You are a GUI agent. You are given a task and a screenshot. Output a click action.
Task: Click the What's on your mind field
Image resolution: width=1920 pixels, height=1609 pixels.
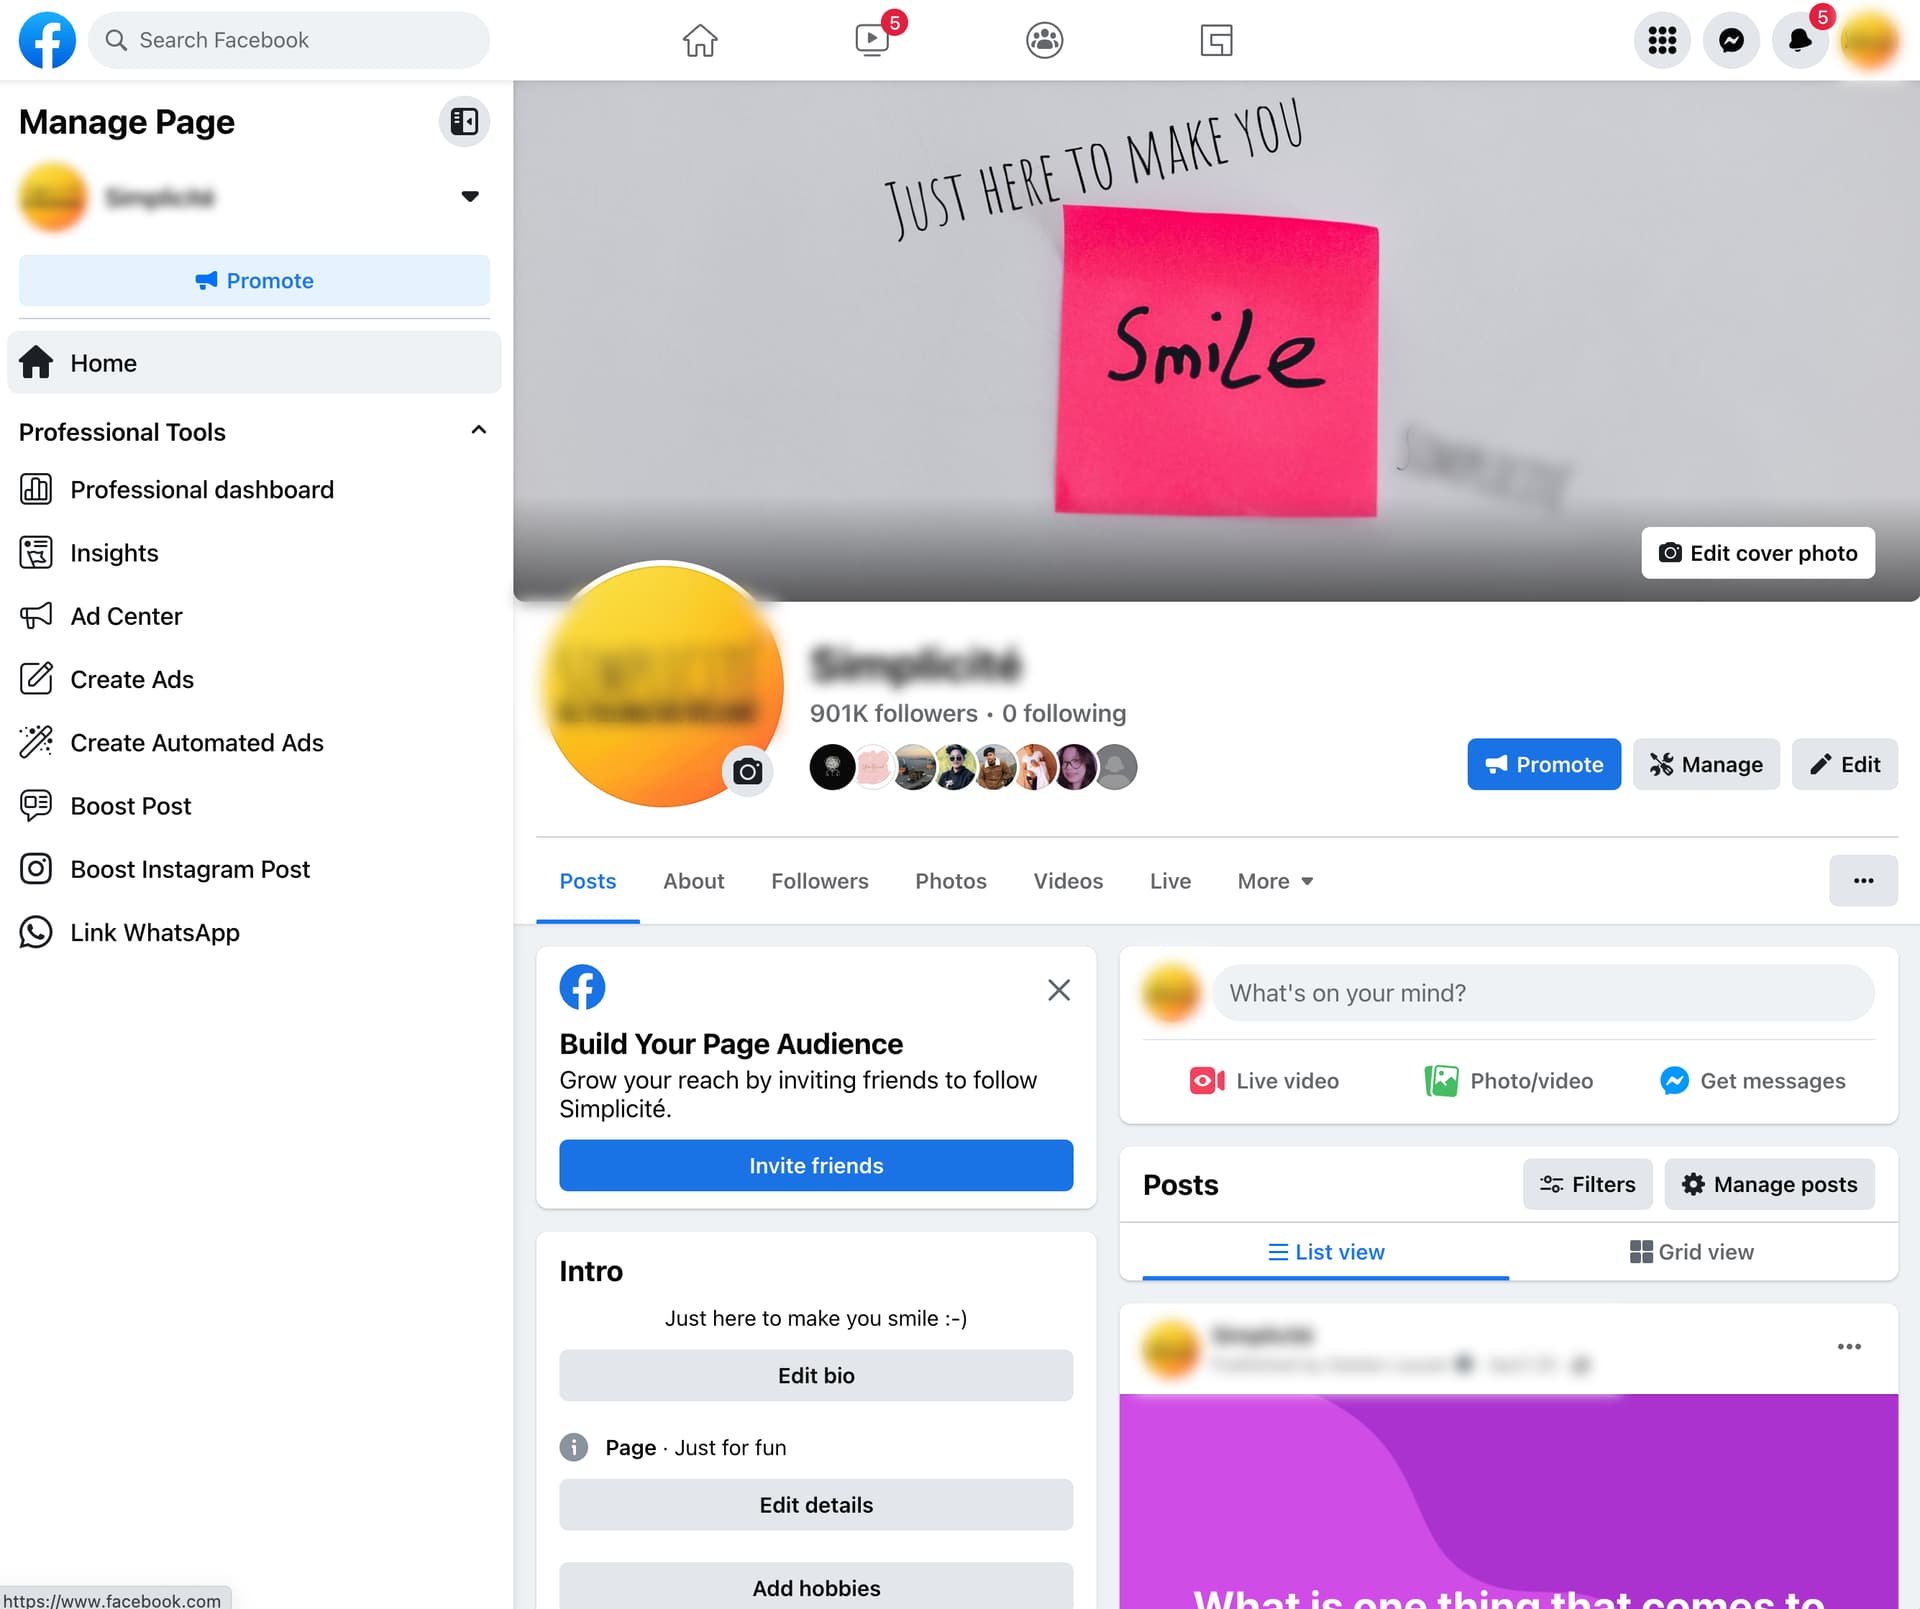pos(1542,993)
